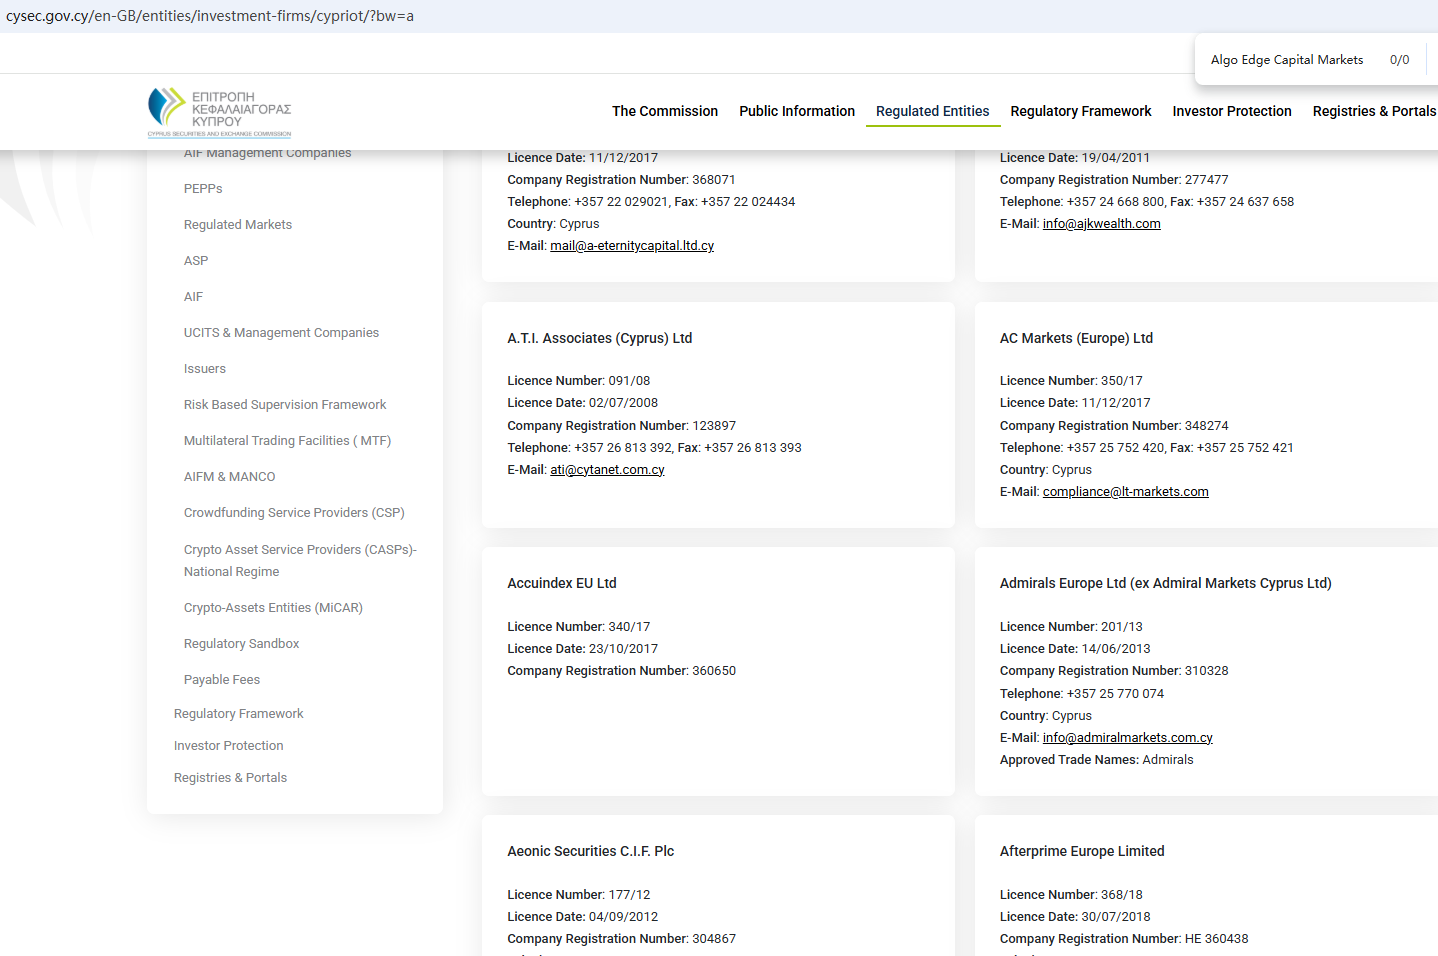Open the top Investor Protection menu
The width and height of the screenshot is (1438, 956).
point(1231,111)
